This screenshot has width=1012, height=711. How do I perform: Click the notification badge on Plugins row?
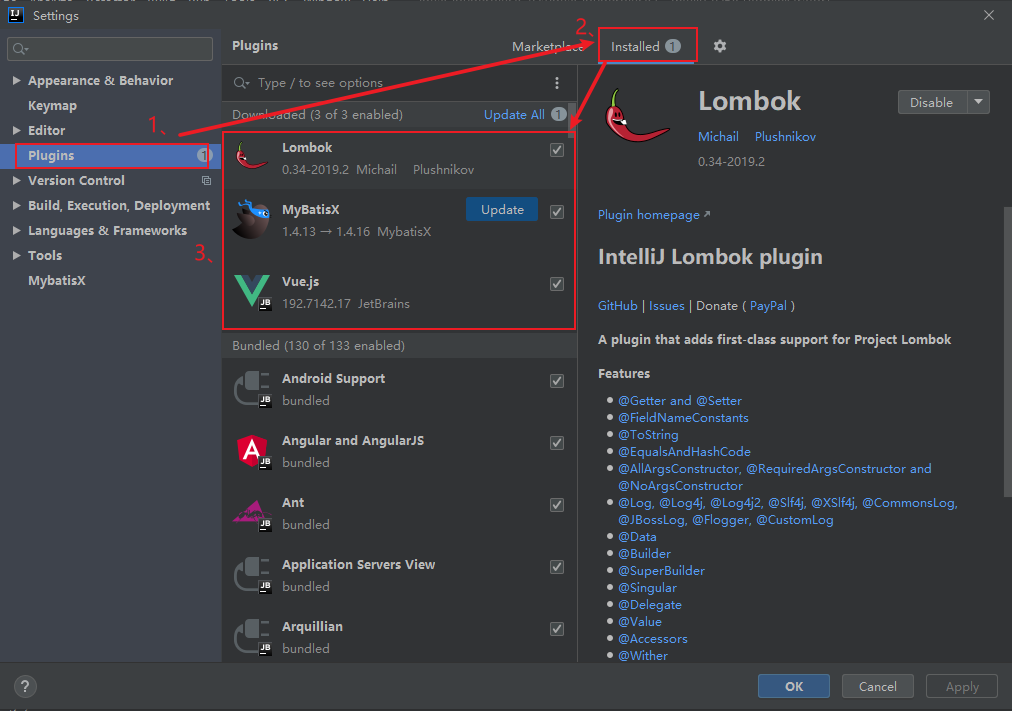204,155
